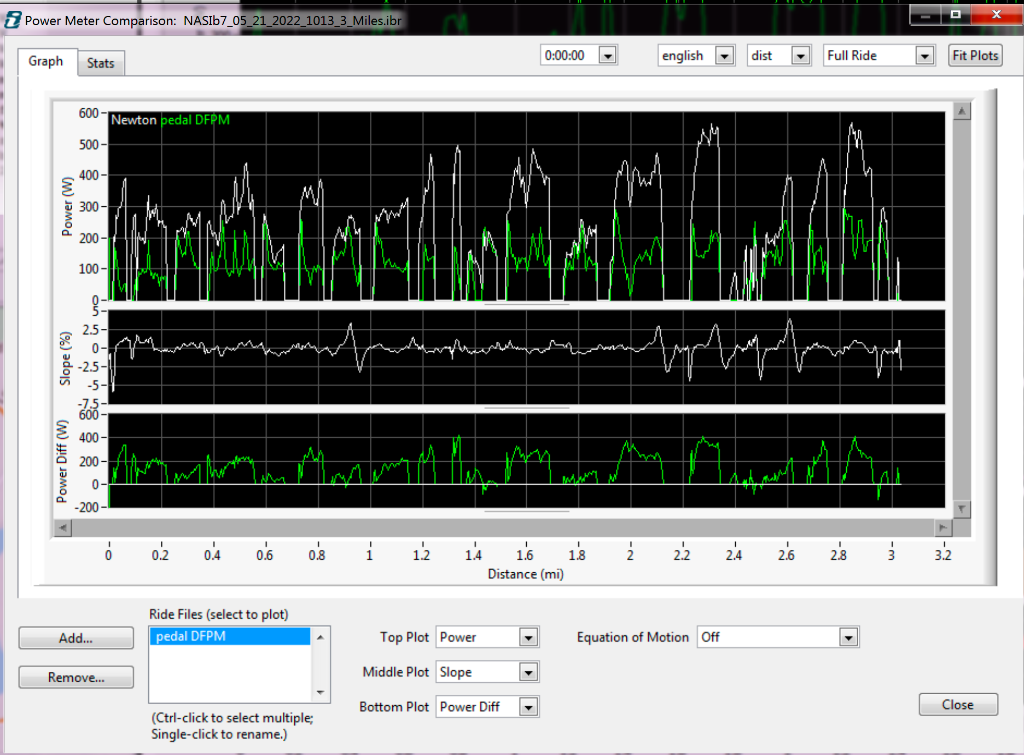Click the Remove button
1024x755 pixels.
[x=75, y=677]
